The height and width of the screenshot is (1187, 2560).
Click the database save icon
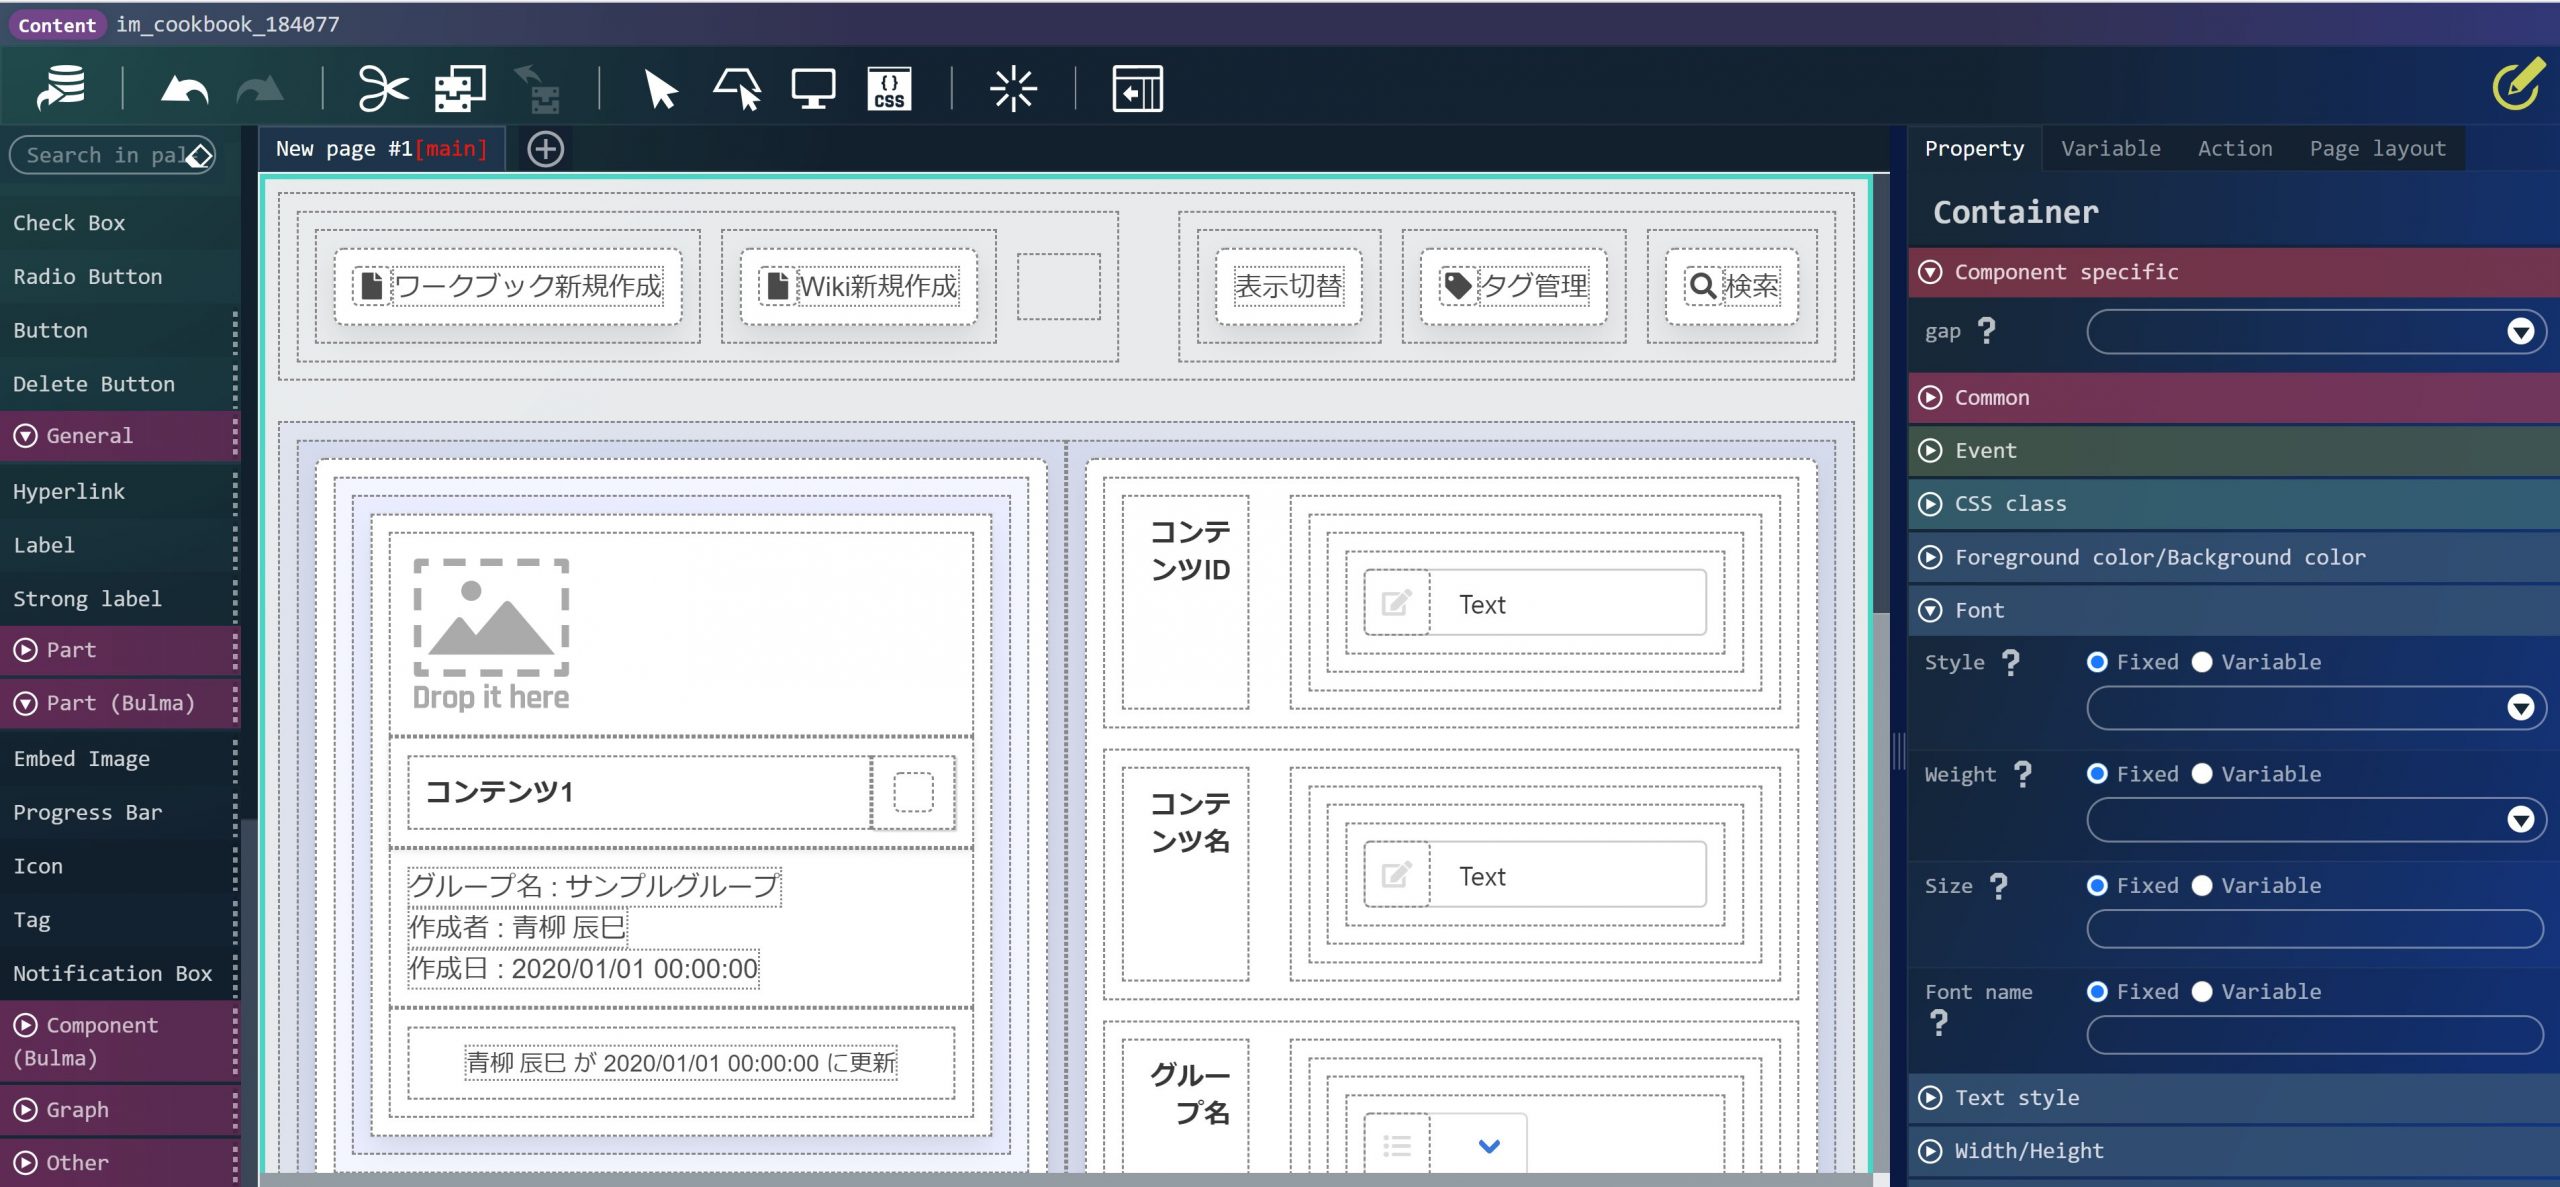click(62, 88)
